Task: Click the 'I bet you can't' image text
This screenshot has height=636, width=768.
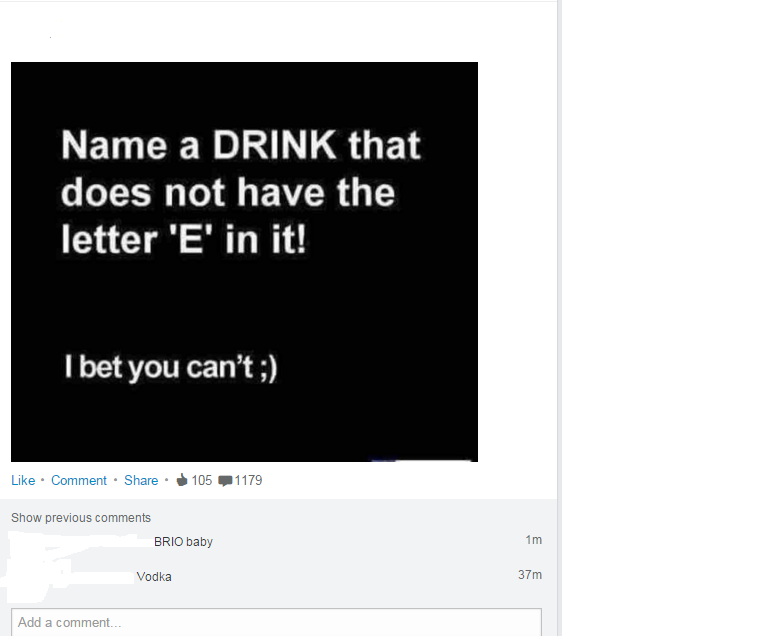Action: [171, 367]
